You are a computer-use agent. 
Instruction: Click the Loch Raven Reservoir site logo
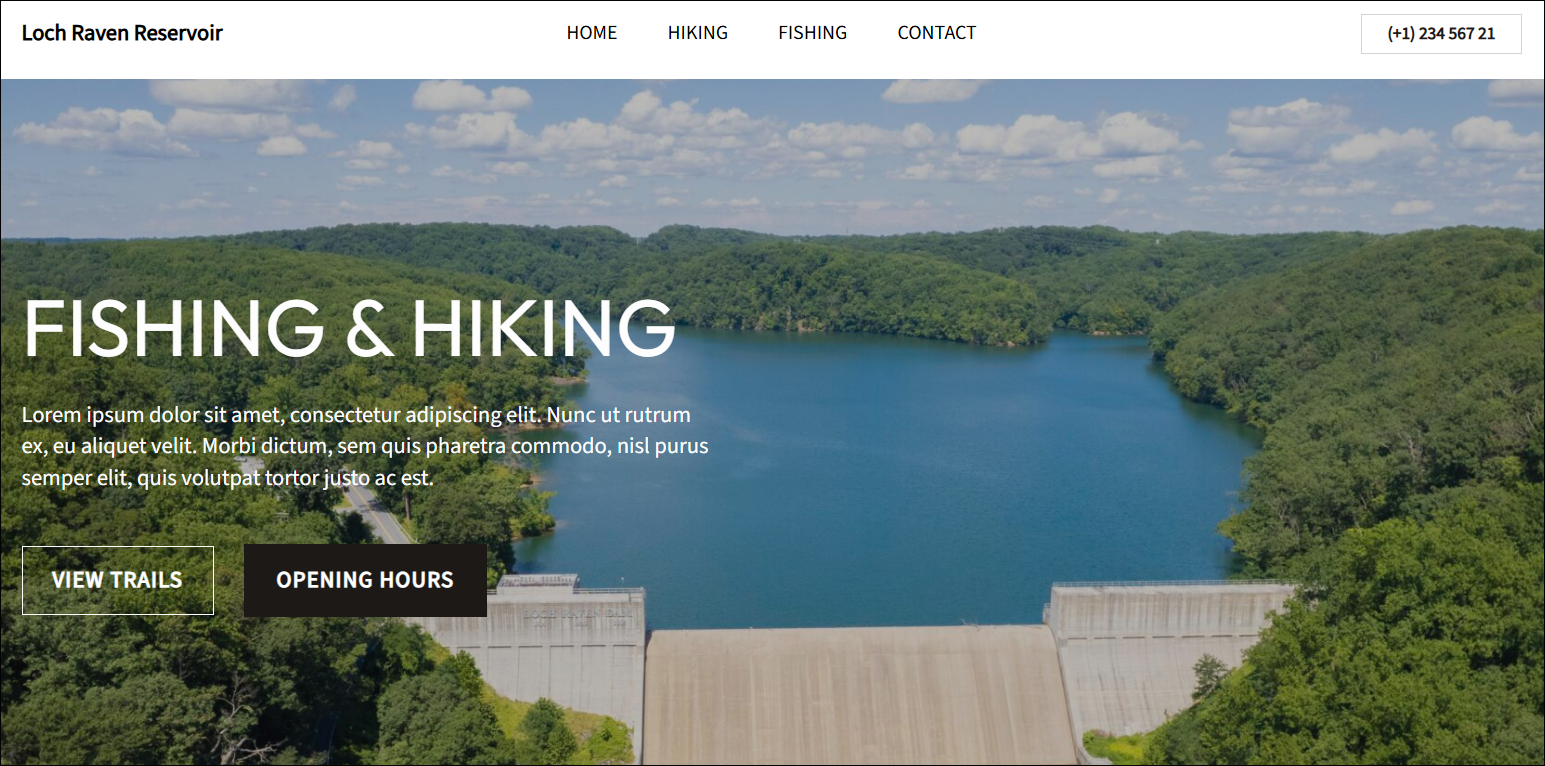click(x=122, y=33)
